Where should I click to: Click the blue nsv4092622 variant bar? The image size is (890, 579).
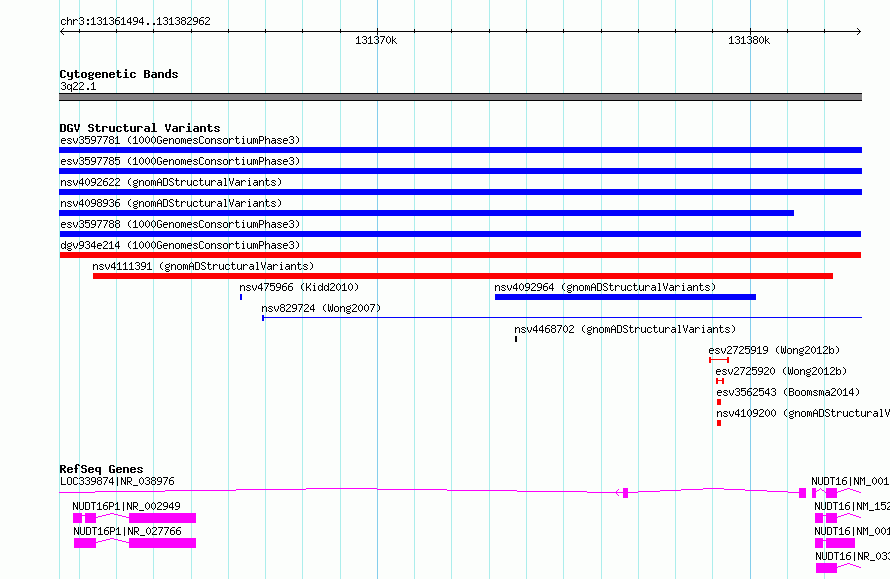pos(460,192)
